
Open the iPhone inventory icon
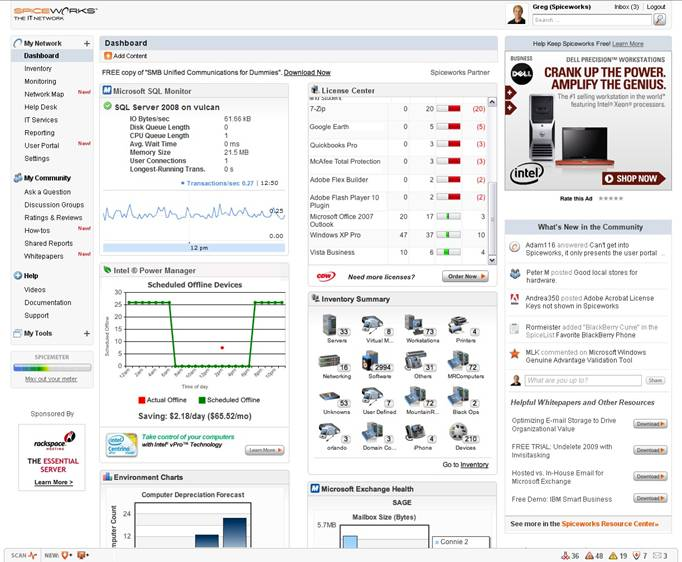(x=414, y=432)
